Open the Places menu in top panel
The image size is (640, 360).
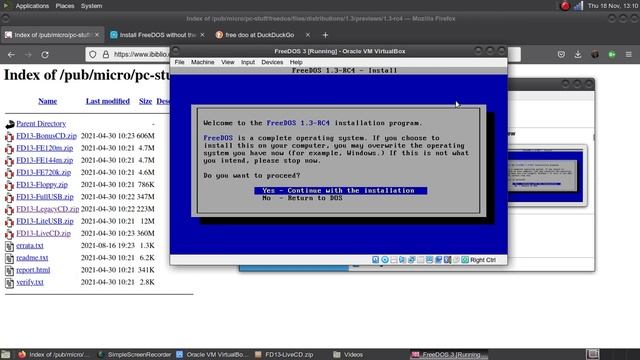coord(65,6)
